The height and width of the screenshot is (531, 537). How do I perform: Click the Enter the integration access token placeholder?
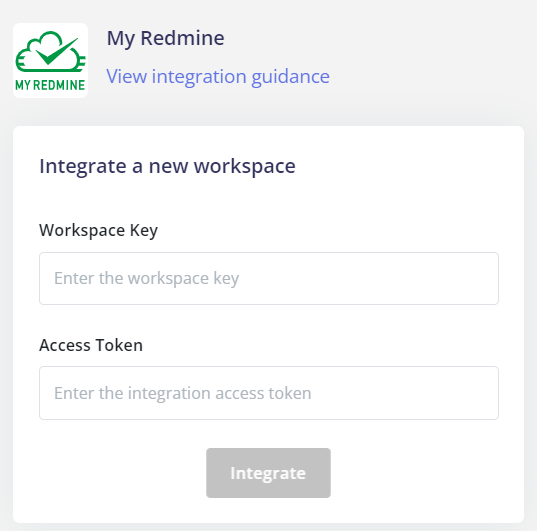coord(183,393)
